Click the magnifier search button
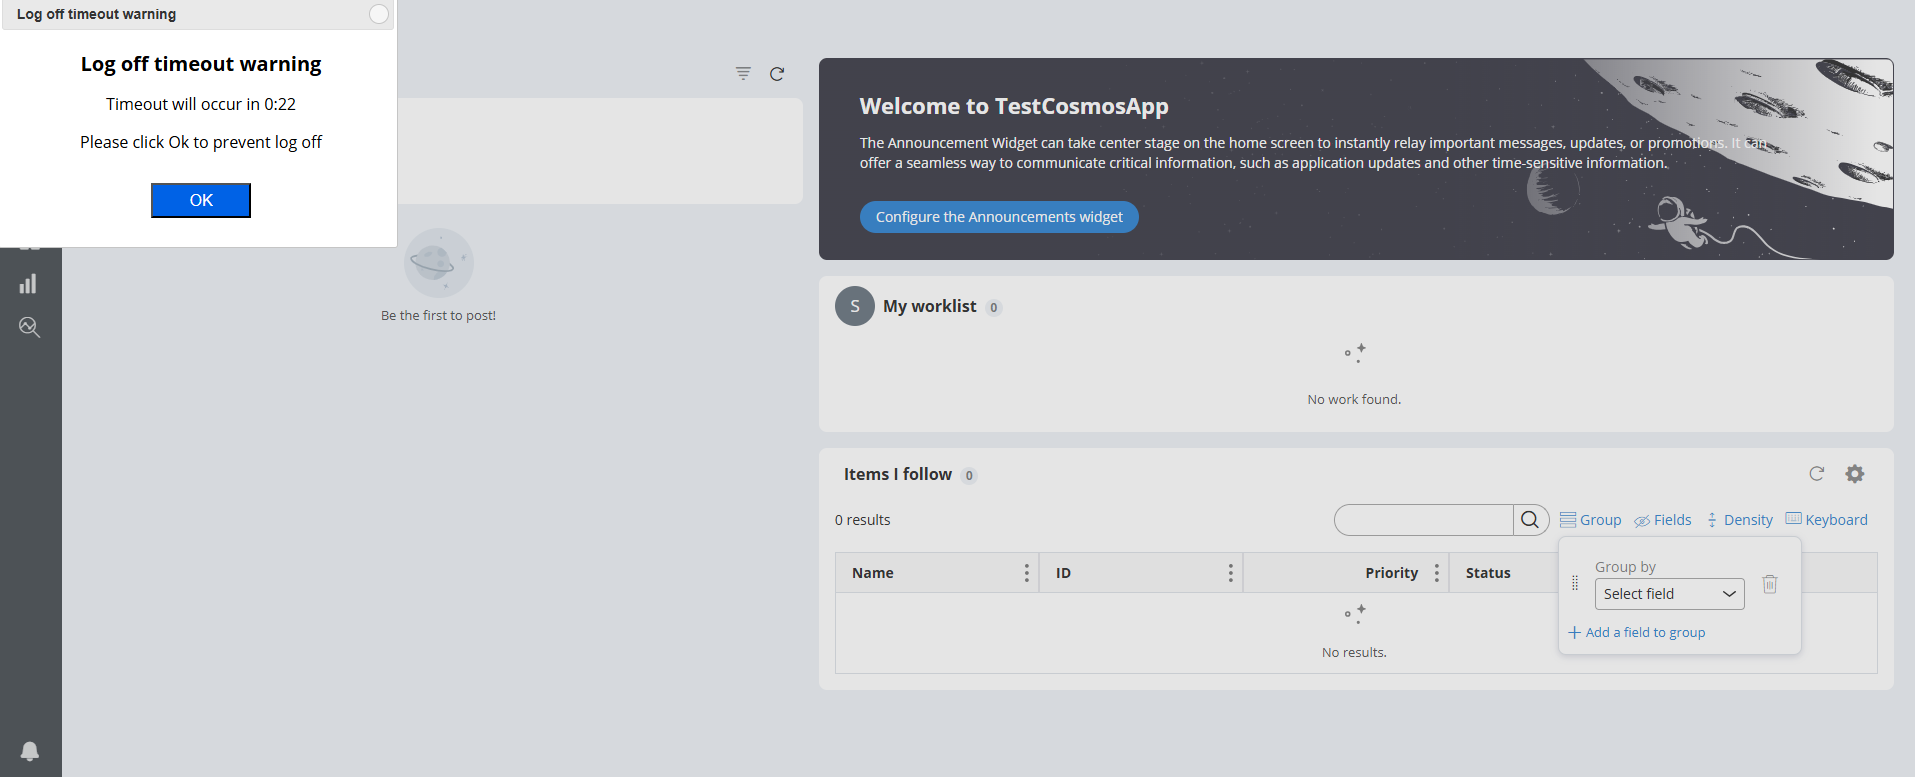Image resolution: width=1915 pixels, height=777 pixels. [x=1530, y=520]
